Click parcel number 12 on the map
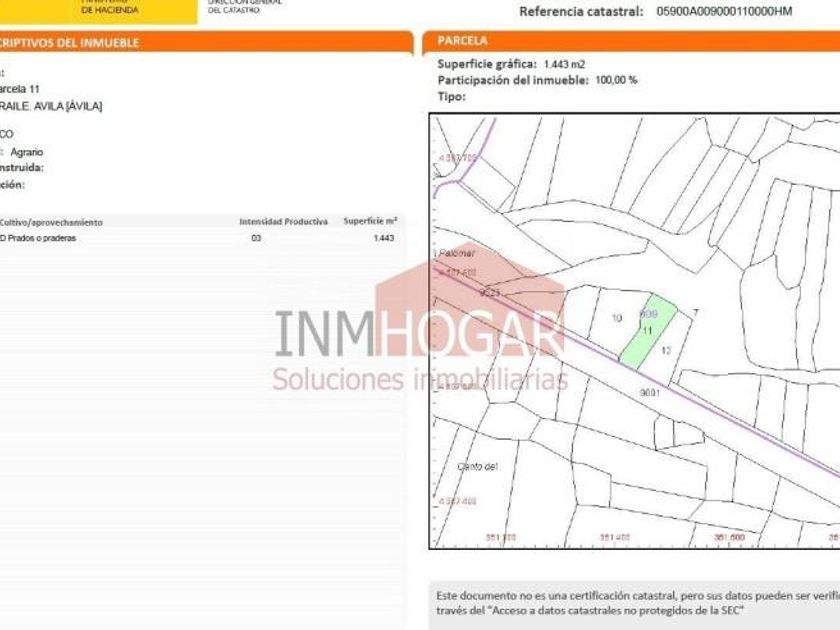This screenshot has width=840, height=630. click(666, 350)
